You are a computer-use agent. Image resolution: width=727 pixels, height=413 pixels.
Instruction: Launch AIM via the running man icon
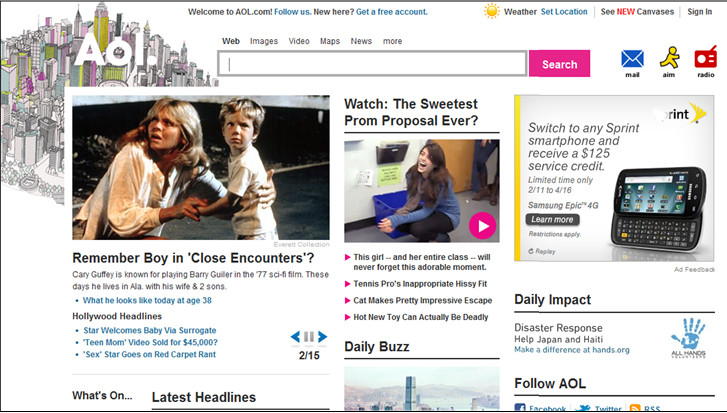coord(669,59)
